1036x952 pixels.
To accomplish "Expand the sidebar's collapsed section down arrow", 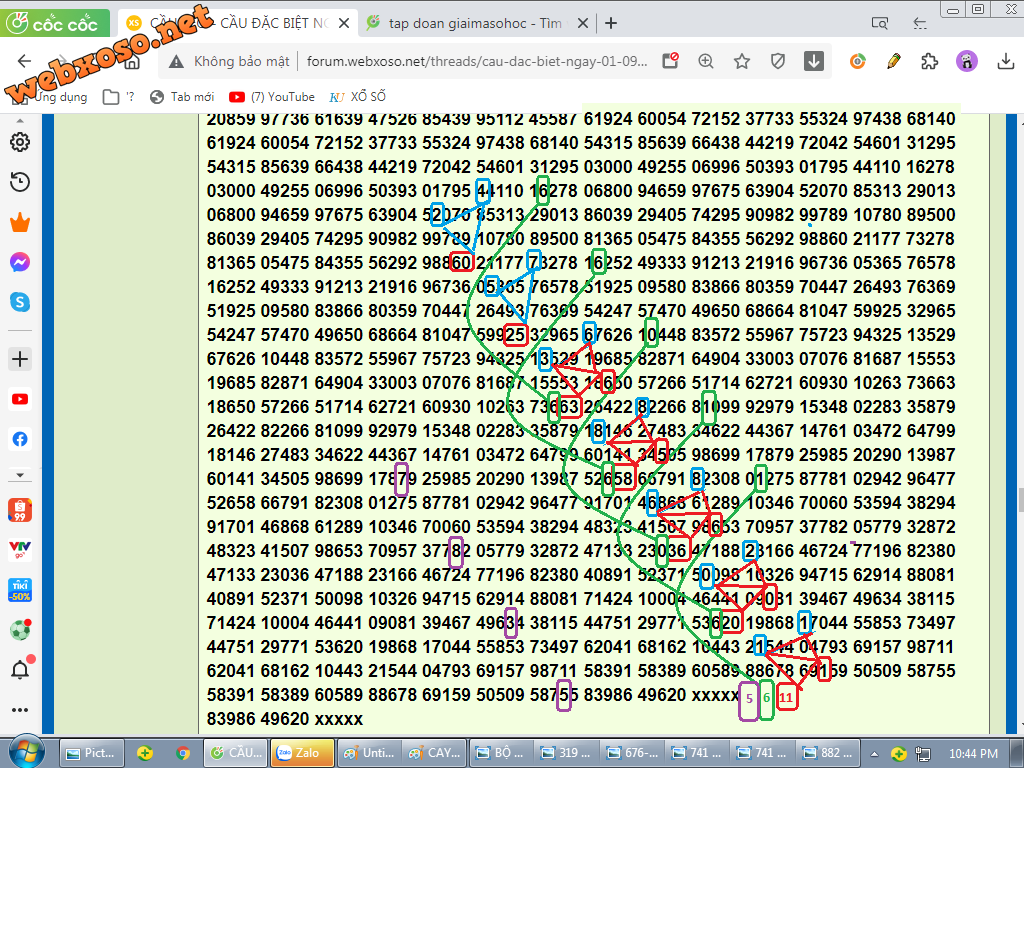I will 19,474.
